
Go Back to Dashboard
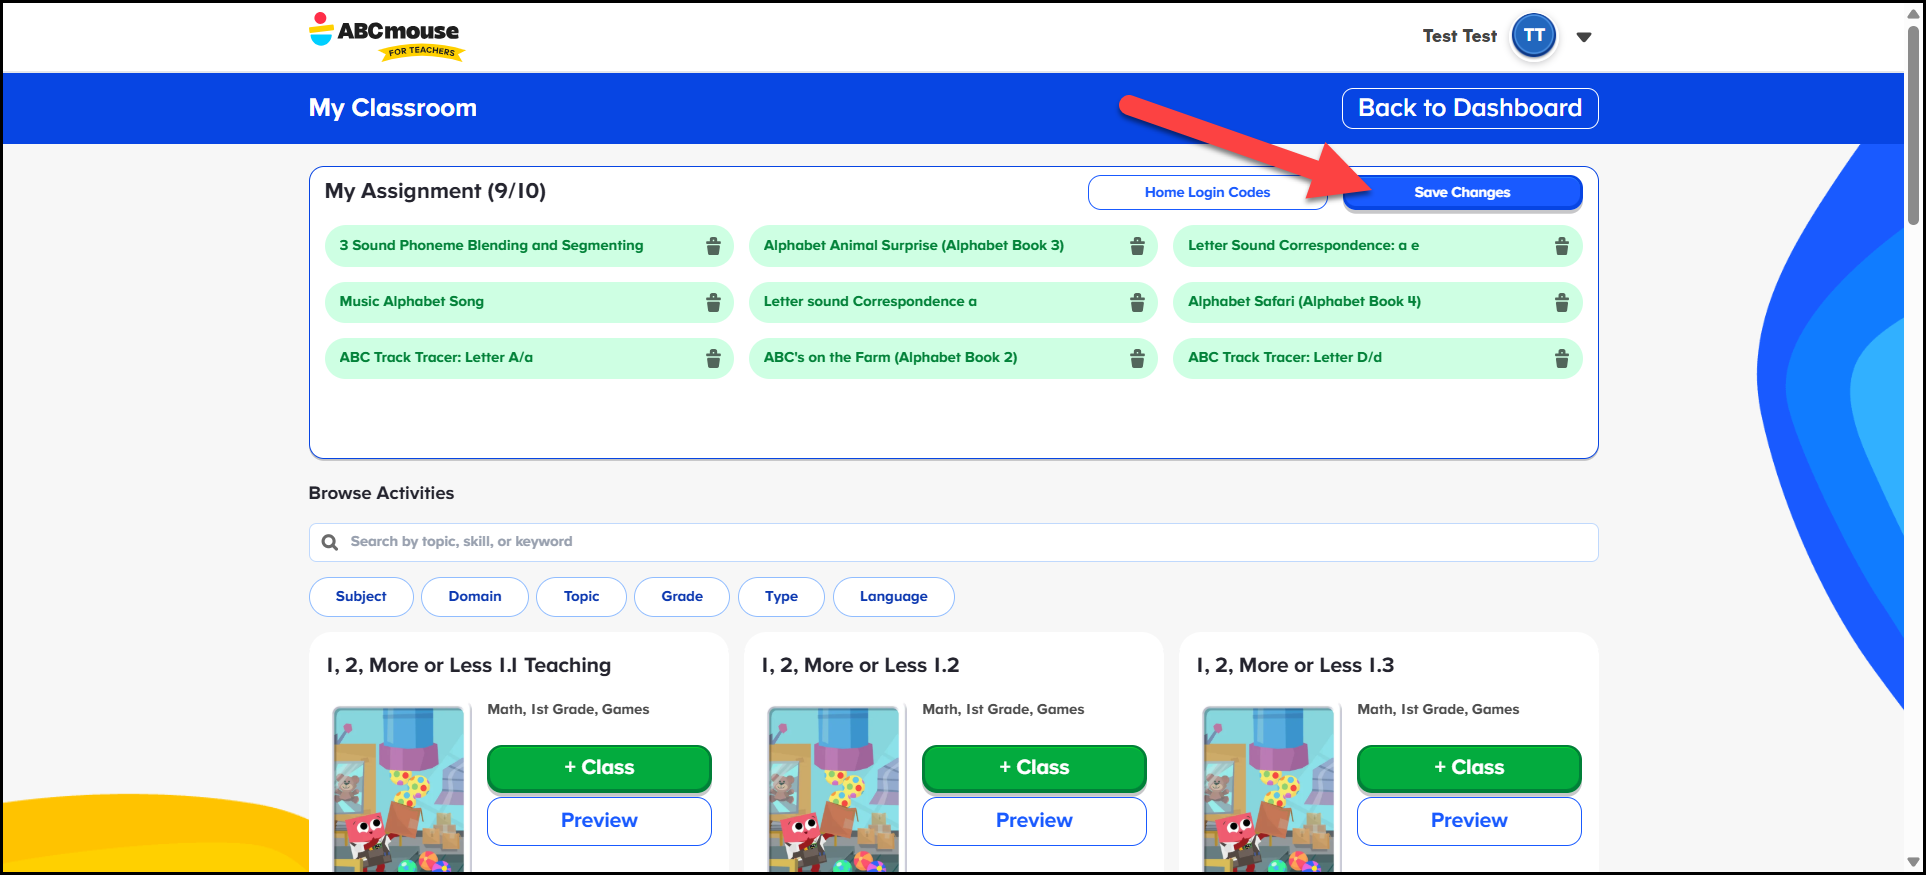pyautogui.click(x=1470, y=108)
